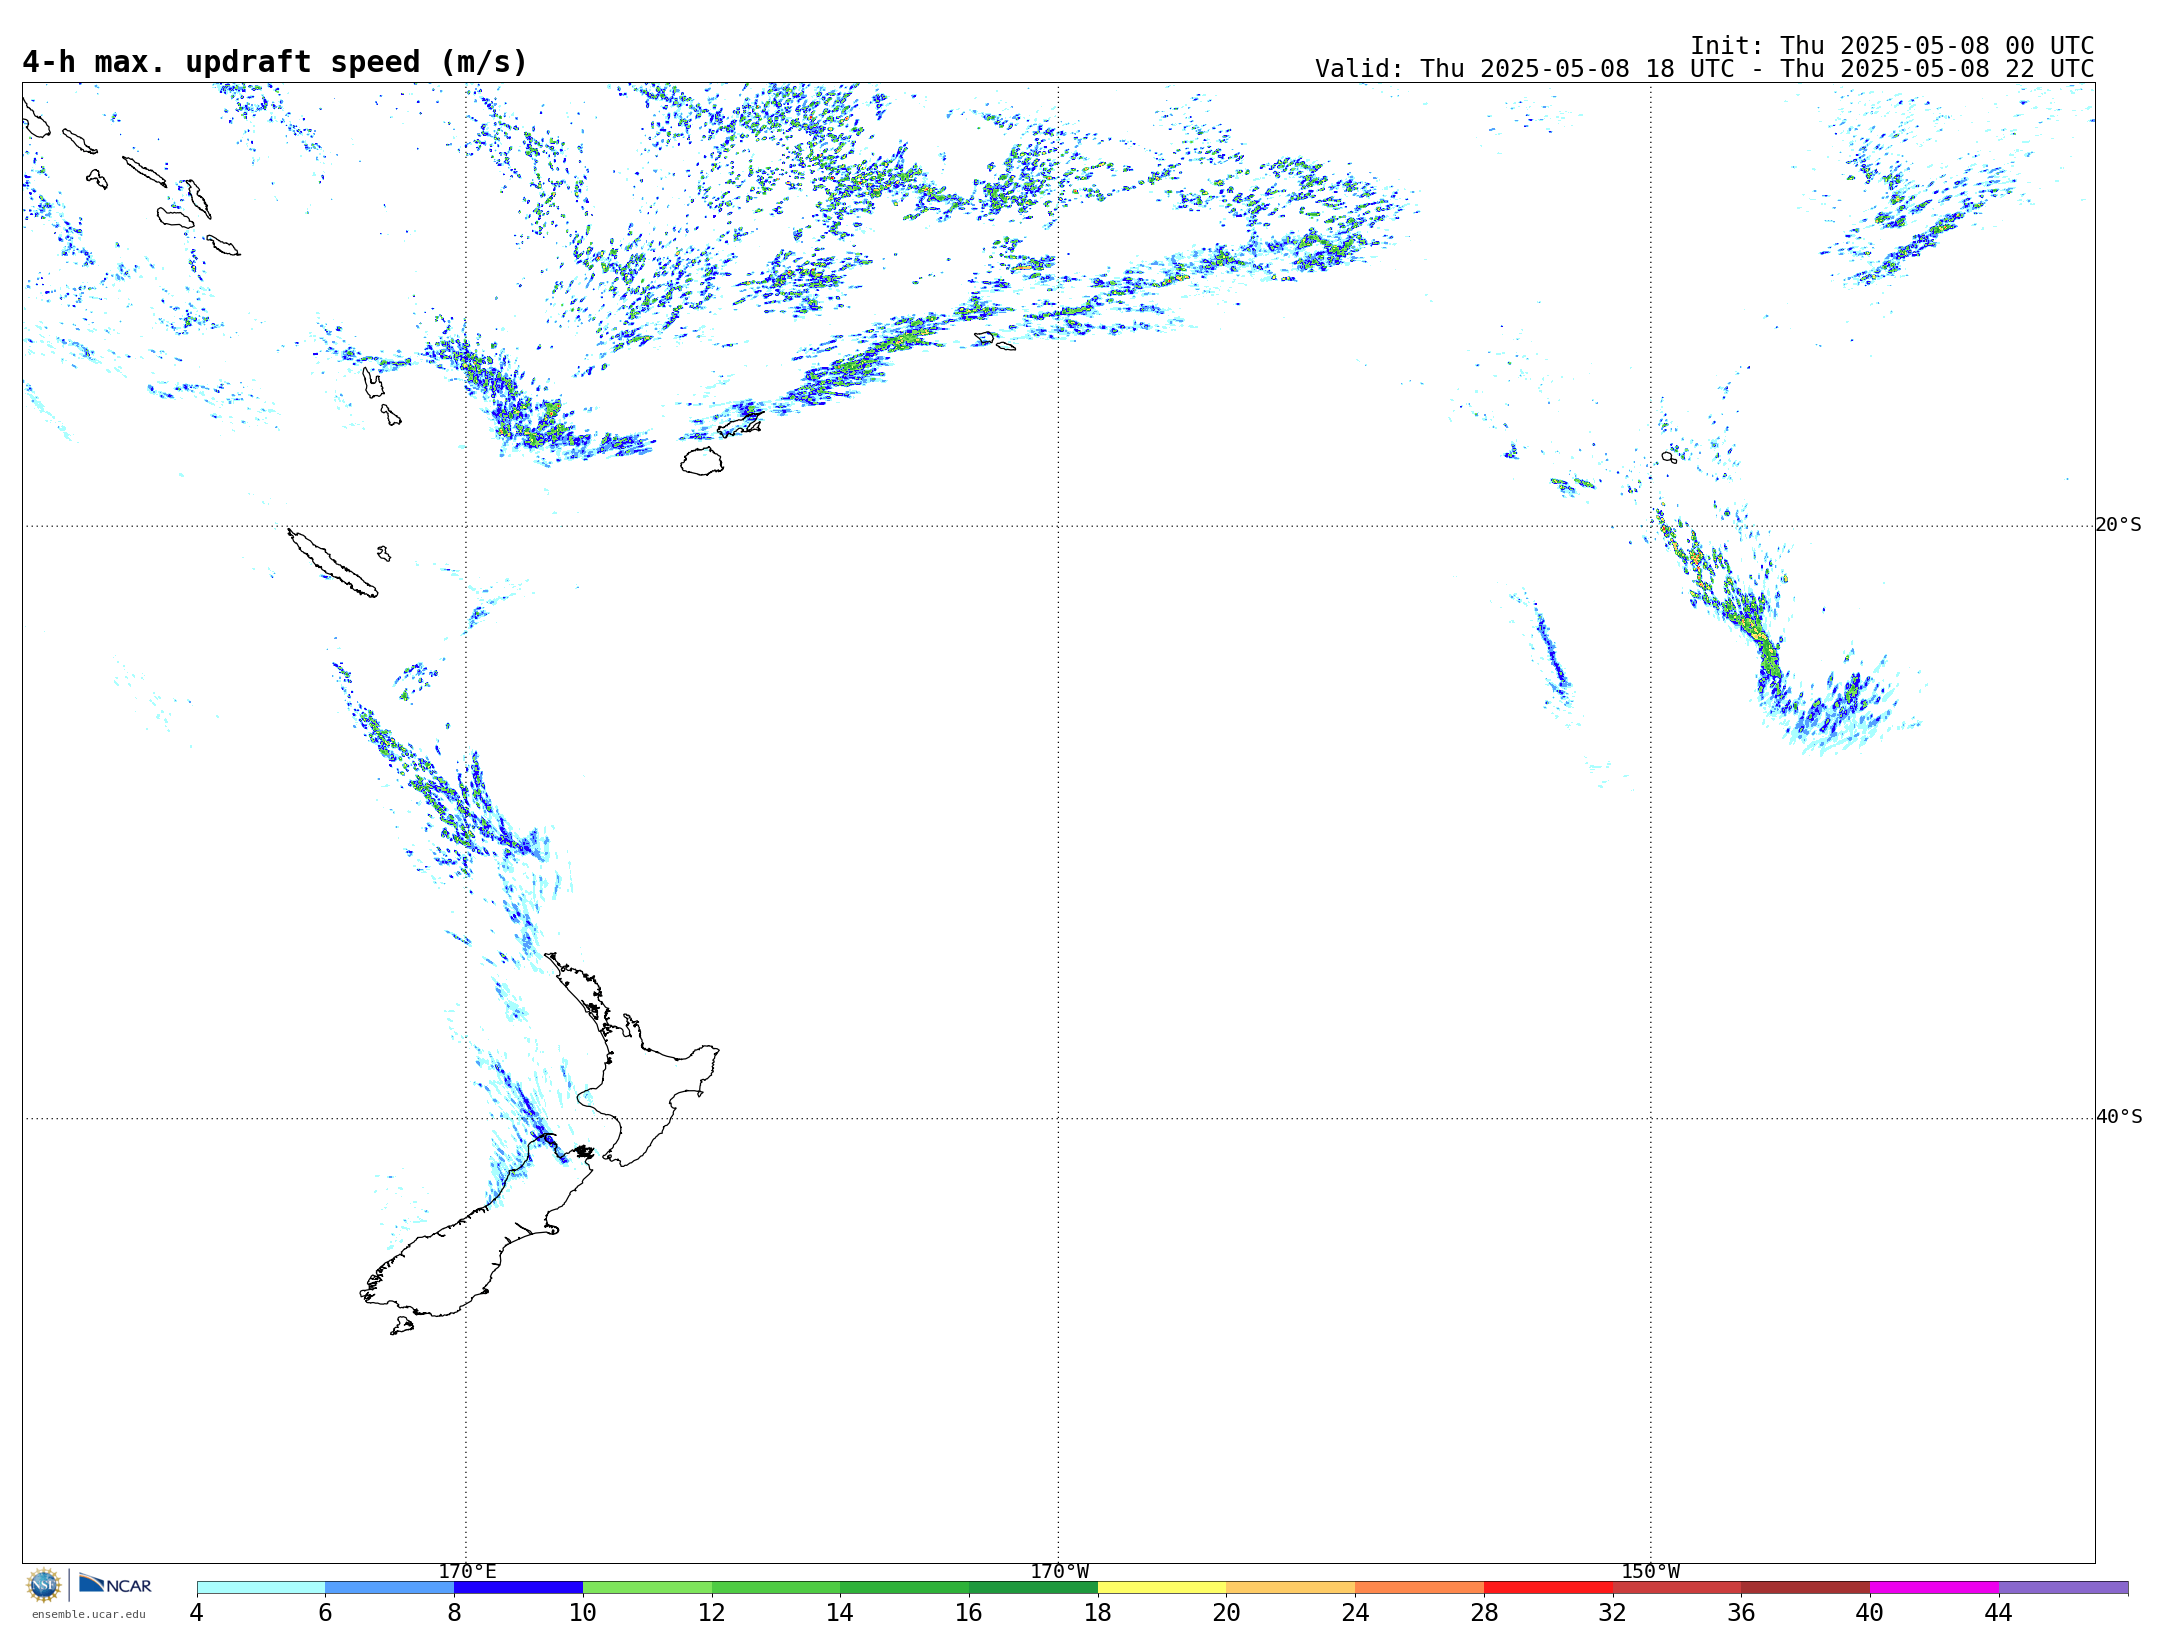The width and height of the screenshot is (2160, 1626).
Task: Click the New Caledonia island outline
Action: (333, 563)
